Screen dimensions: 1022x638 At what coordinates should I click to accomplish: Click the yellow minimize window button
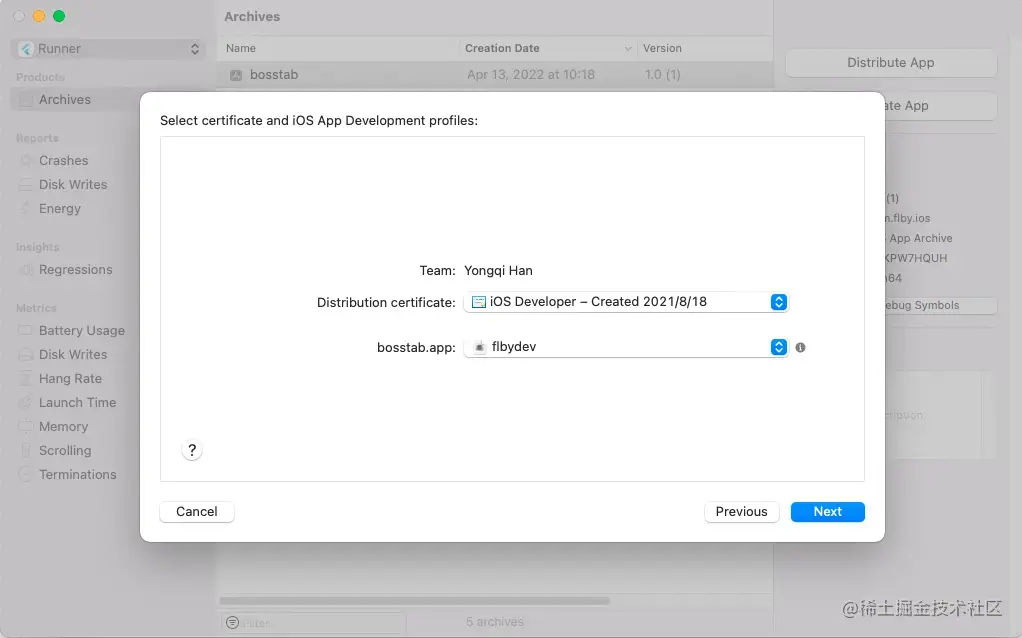coord(39,16)
